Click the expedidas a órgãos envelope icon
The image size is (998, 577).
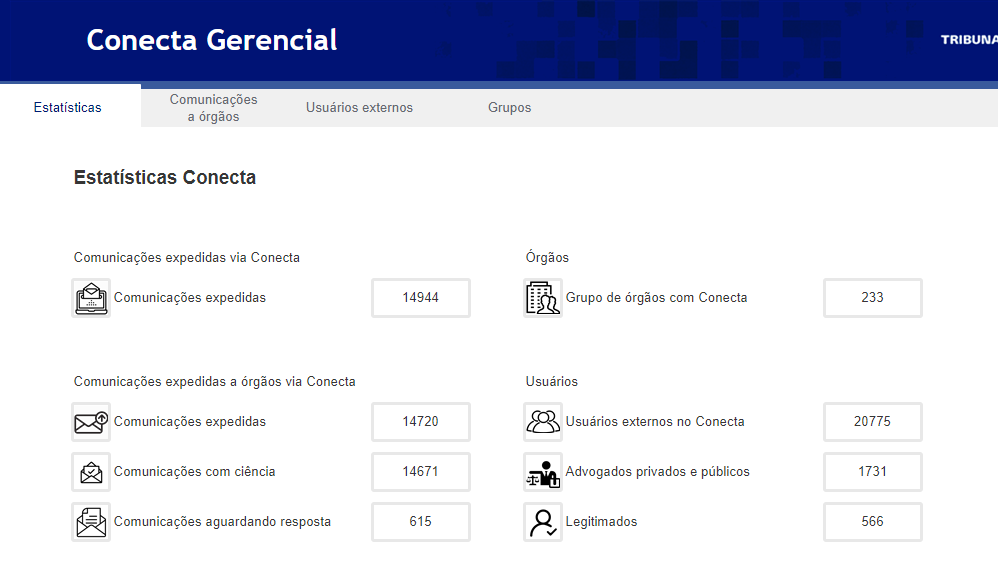tap(90, 421)
